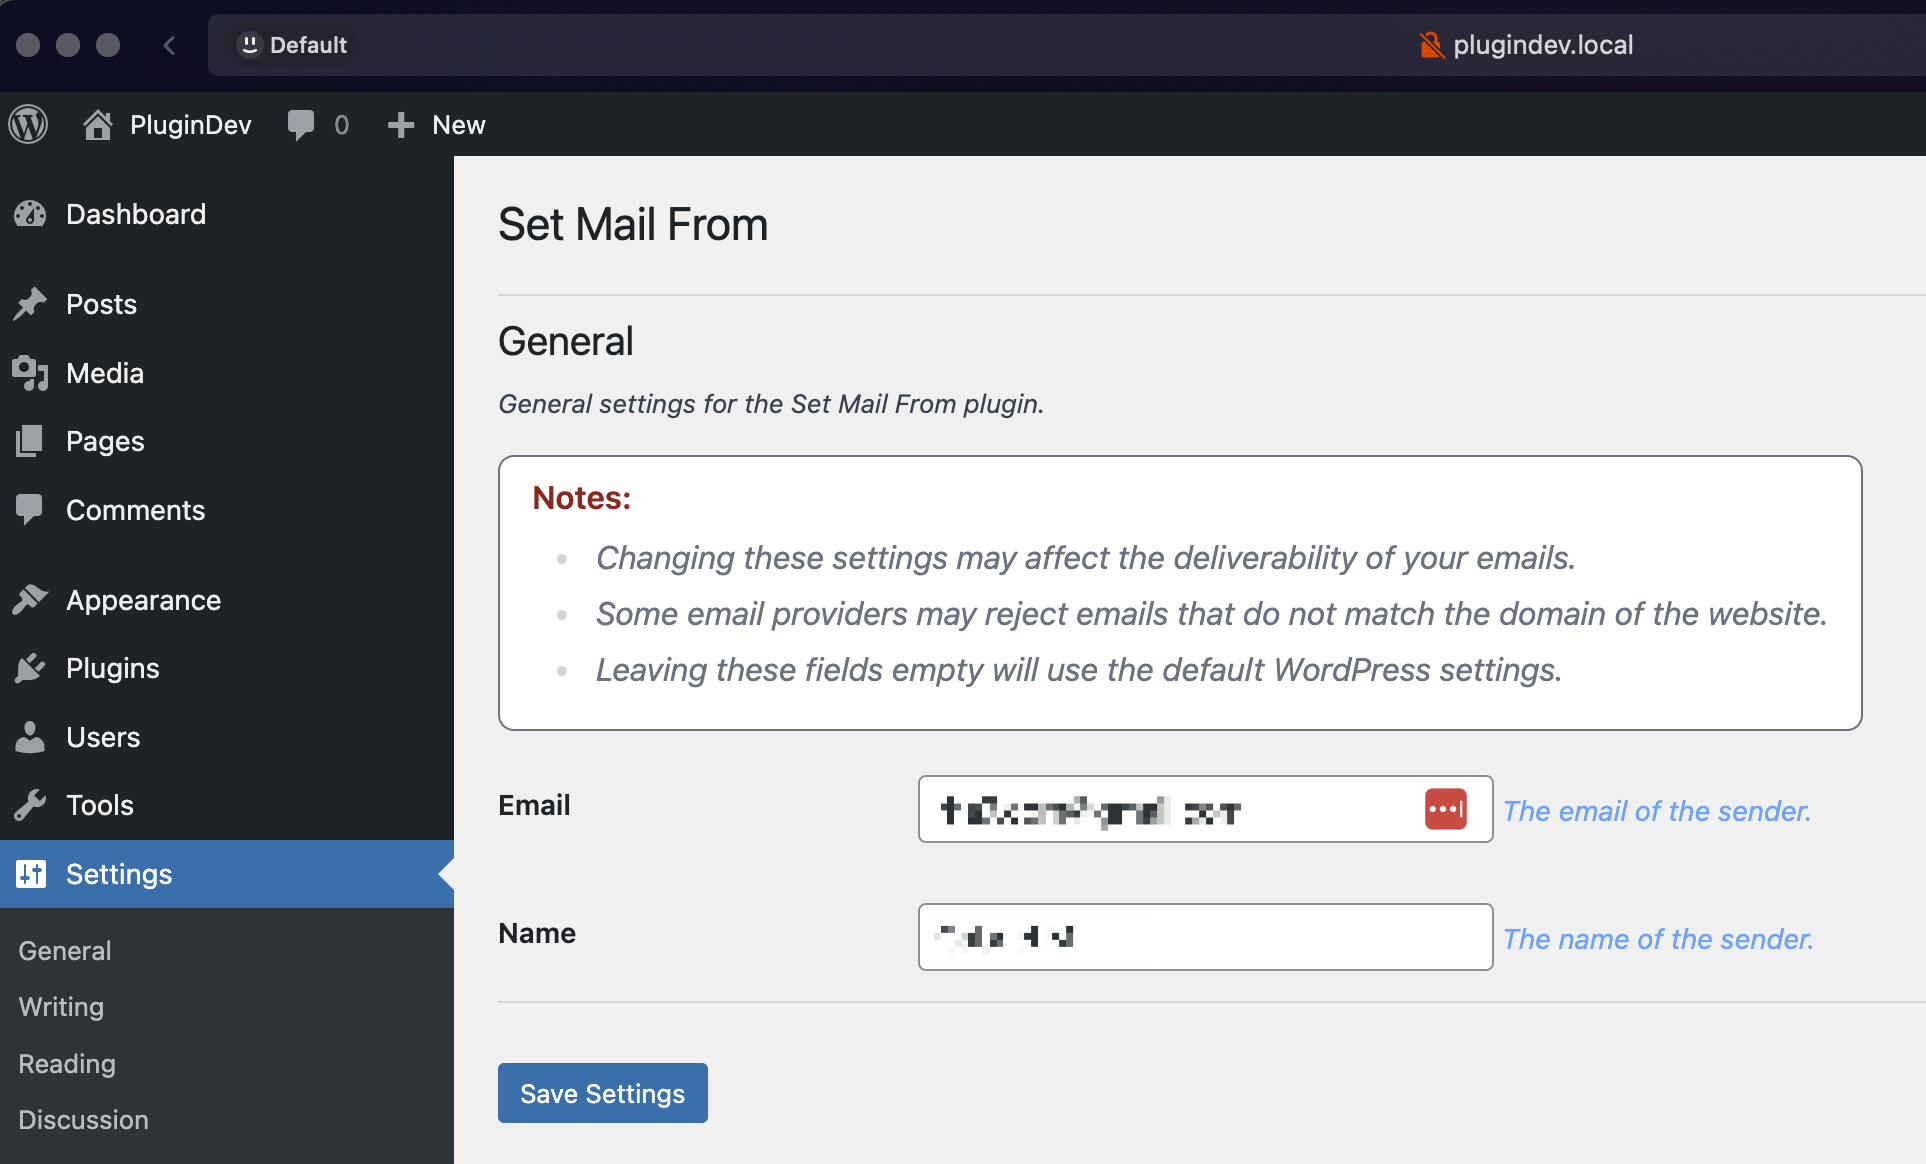The width and height of the screenshot is (1926, 1164).
Task: Click the Save Settings button
Action: tap(603, 1094)
